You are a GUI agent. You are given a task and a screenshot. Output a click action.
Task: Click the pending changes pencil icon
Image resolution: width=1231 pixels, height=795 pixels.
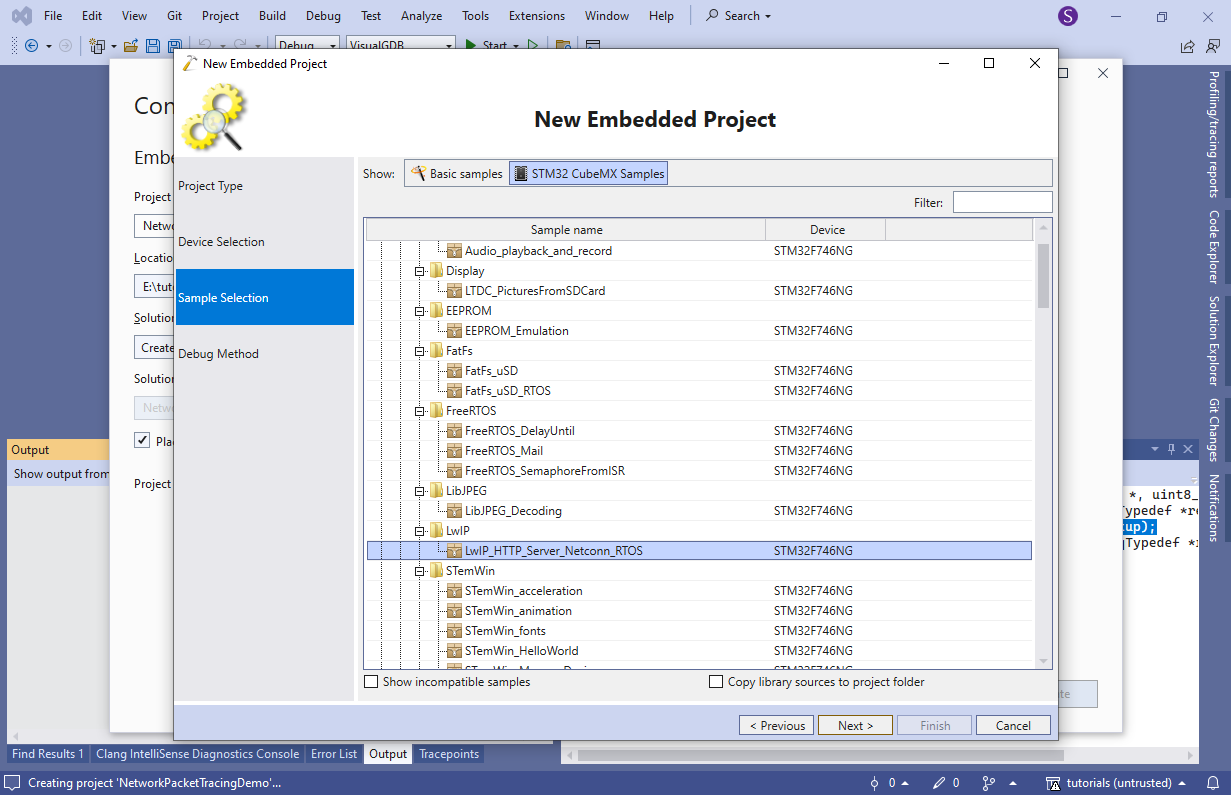coord(939,783)
